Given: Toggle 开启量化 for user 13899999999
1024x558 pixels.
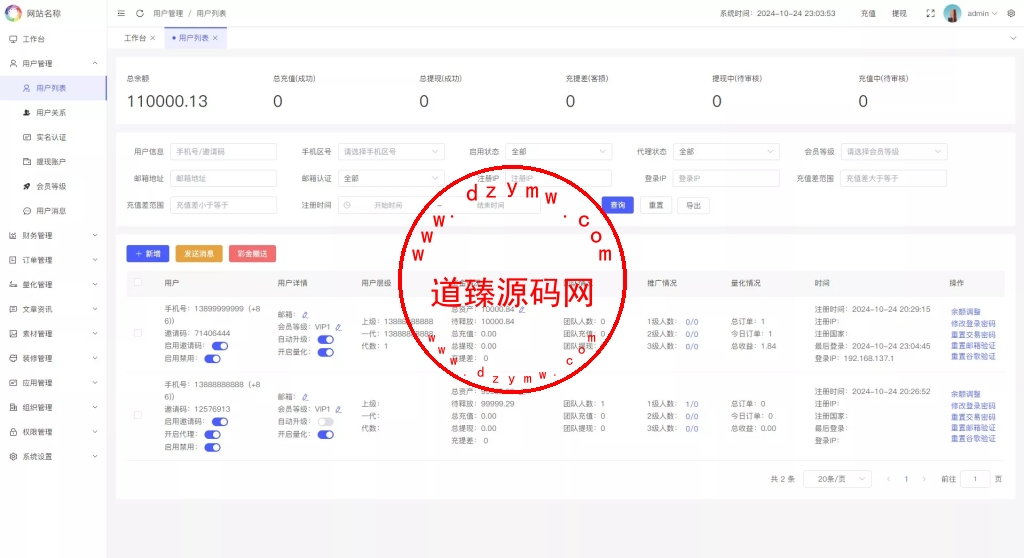Looking at the screenshot, I should click(325, 352).
